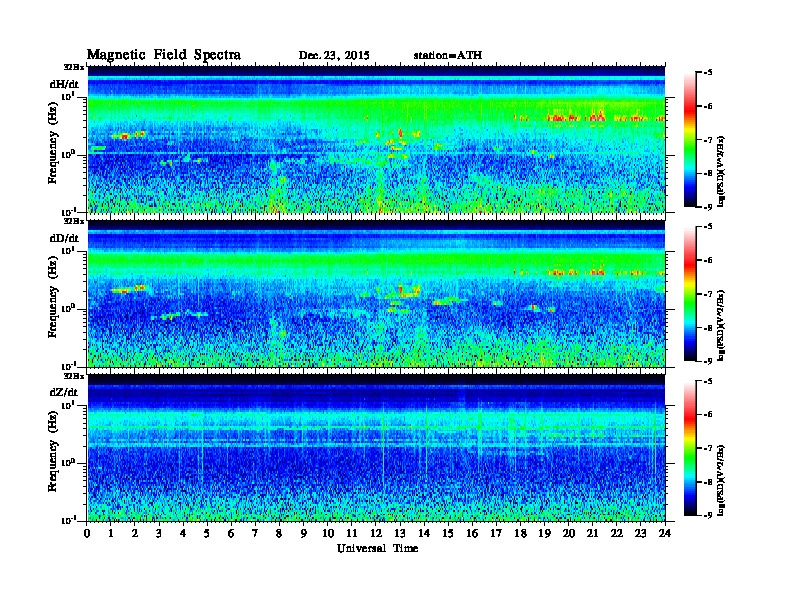Click hour "1" on Universal Time axis

tap(111, 534)
